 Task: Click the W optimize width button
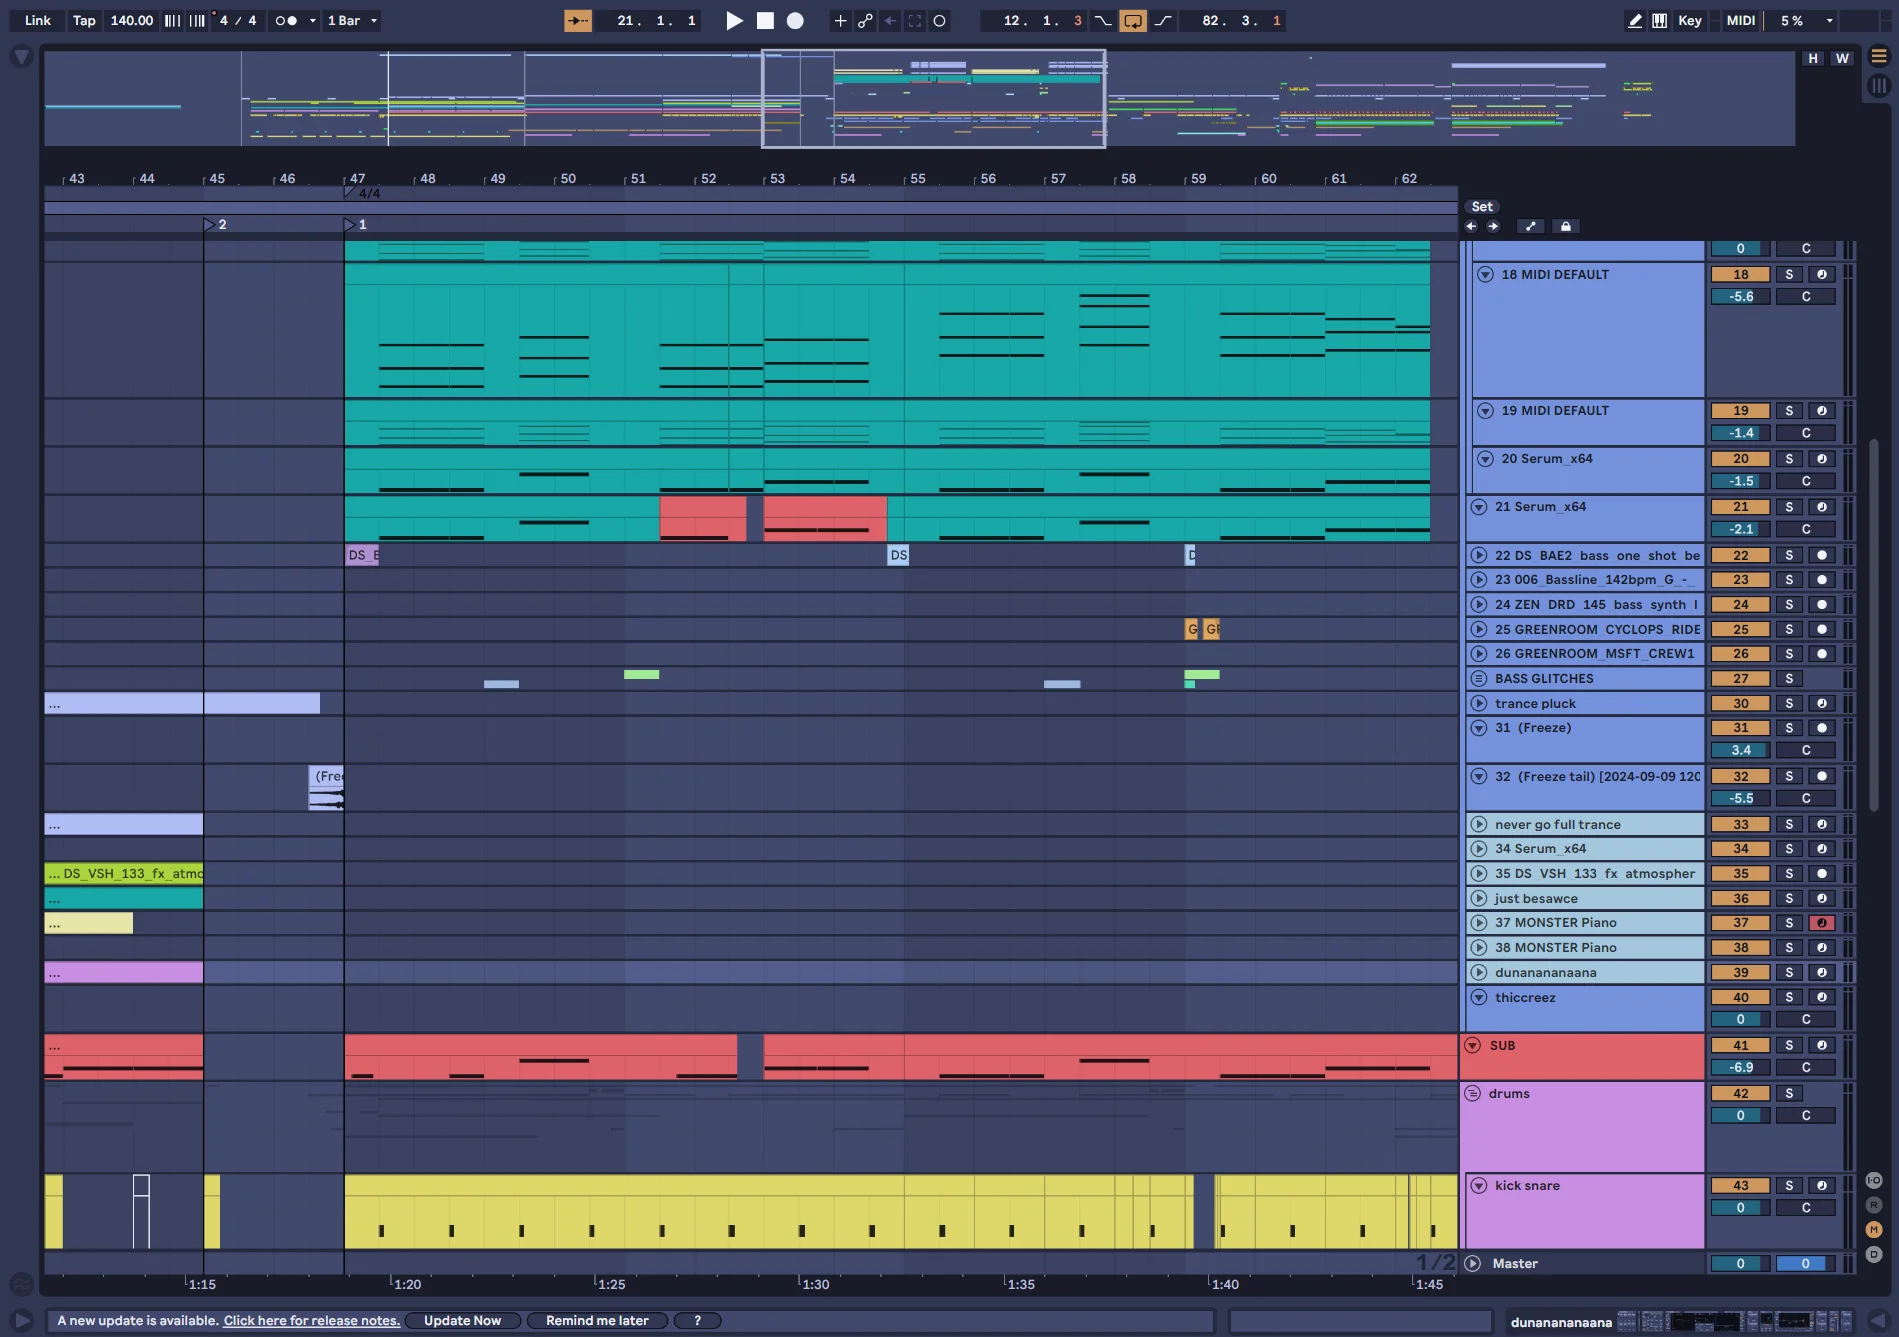(x=1842, y=59)
